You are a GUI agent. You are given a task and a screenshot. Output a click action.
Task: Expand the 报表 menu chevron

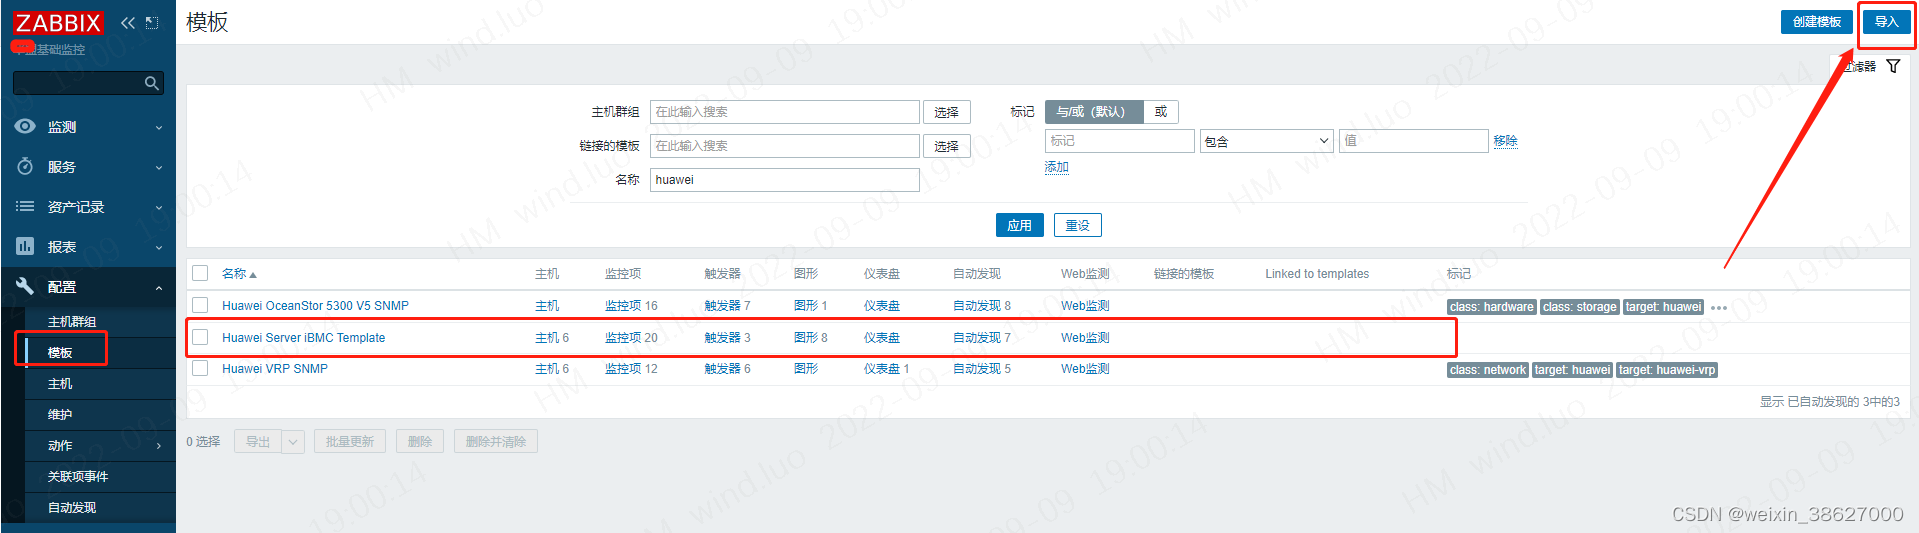tap(159, 248)
